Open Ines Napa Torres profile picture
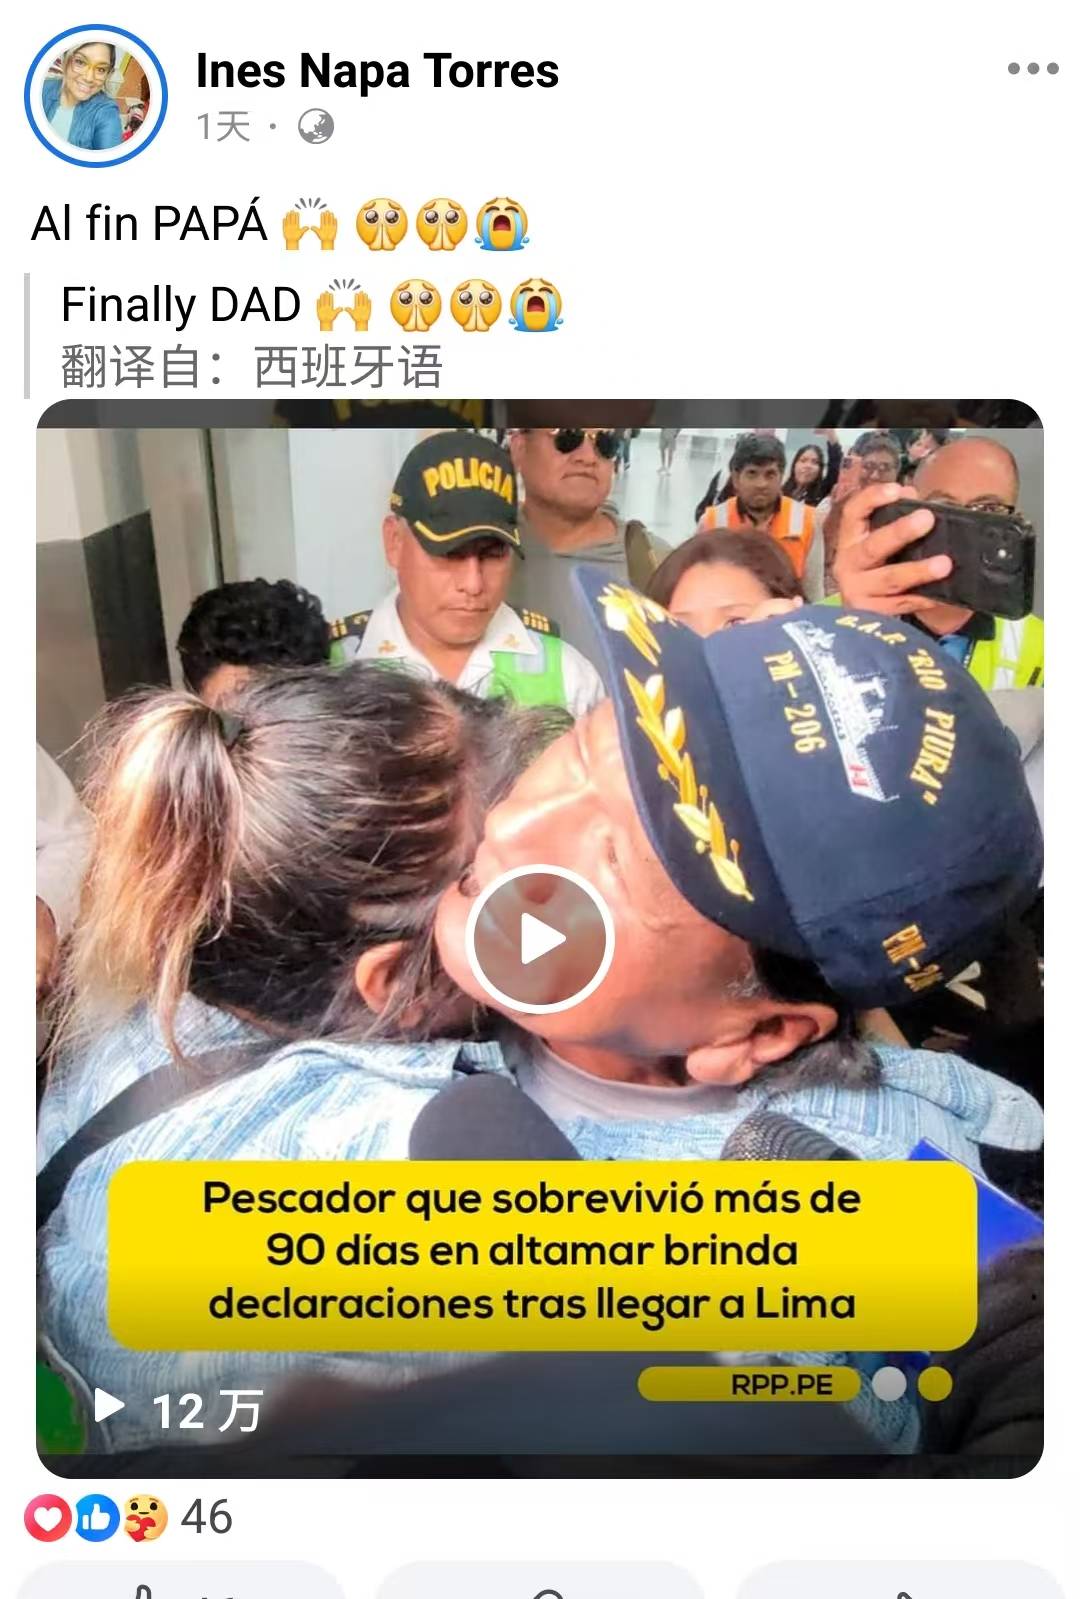The height and width of the screenshot is (1599, 1080). click(96, 96)
